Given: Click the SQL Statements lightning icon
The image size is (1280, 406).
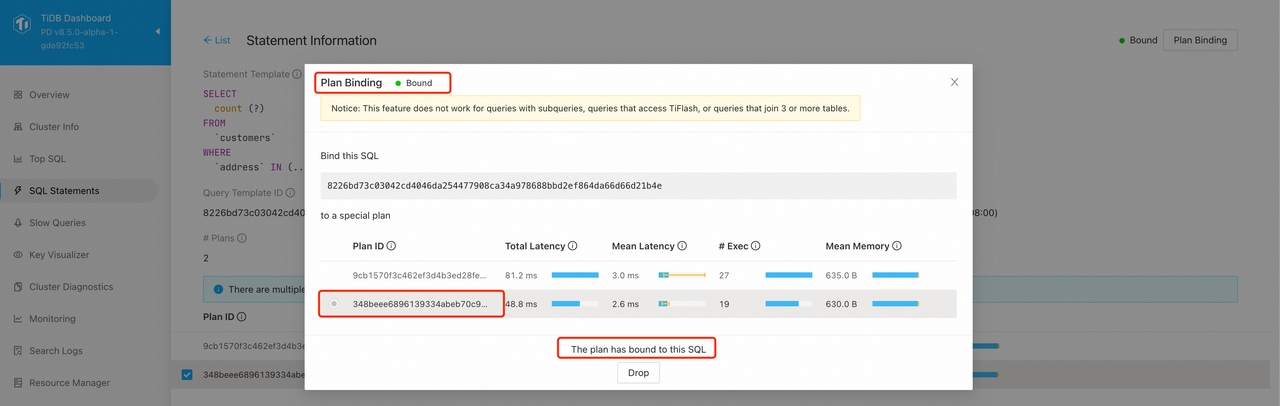Looking at the screenshot, I should pyautogui.click(x=18, y=191).
